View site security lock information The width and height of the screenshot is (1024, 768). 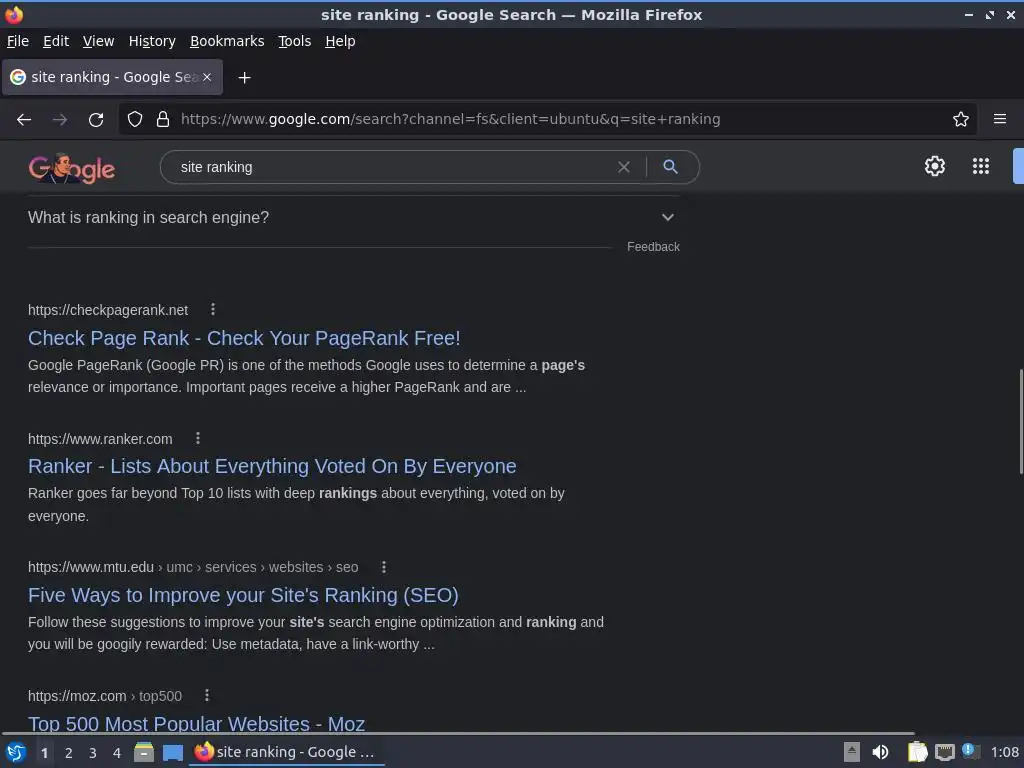163,119
